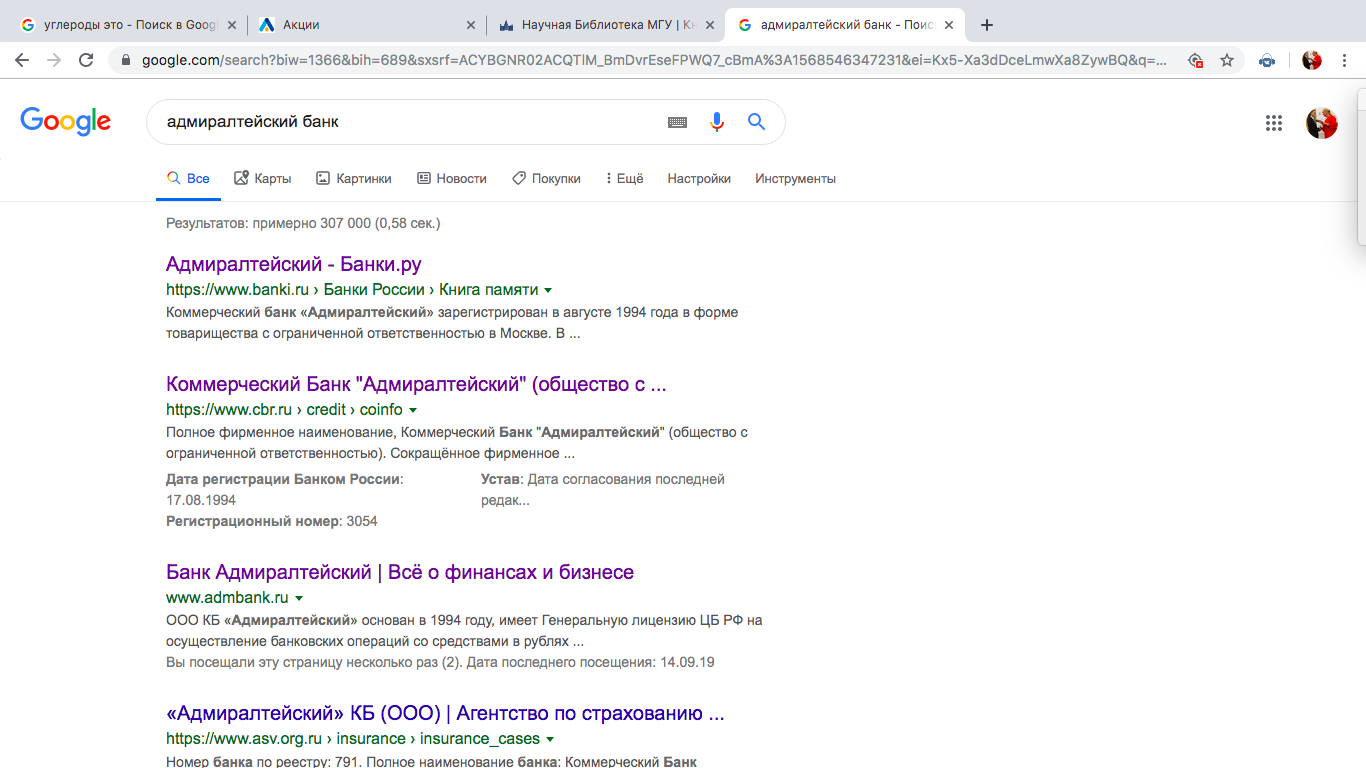The width and height of the screenshot is (1366, 768).
Task: Open 'Покупки' search results
Action: (546, 178)
